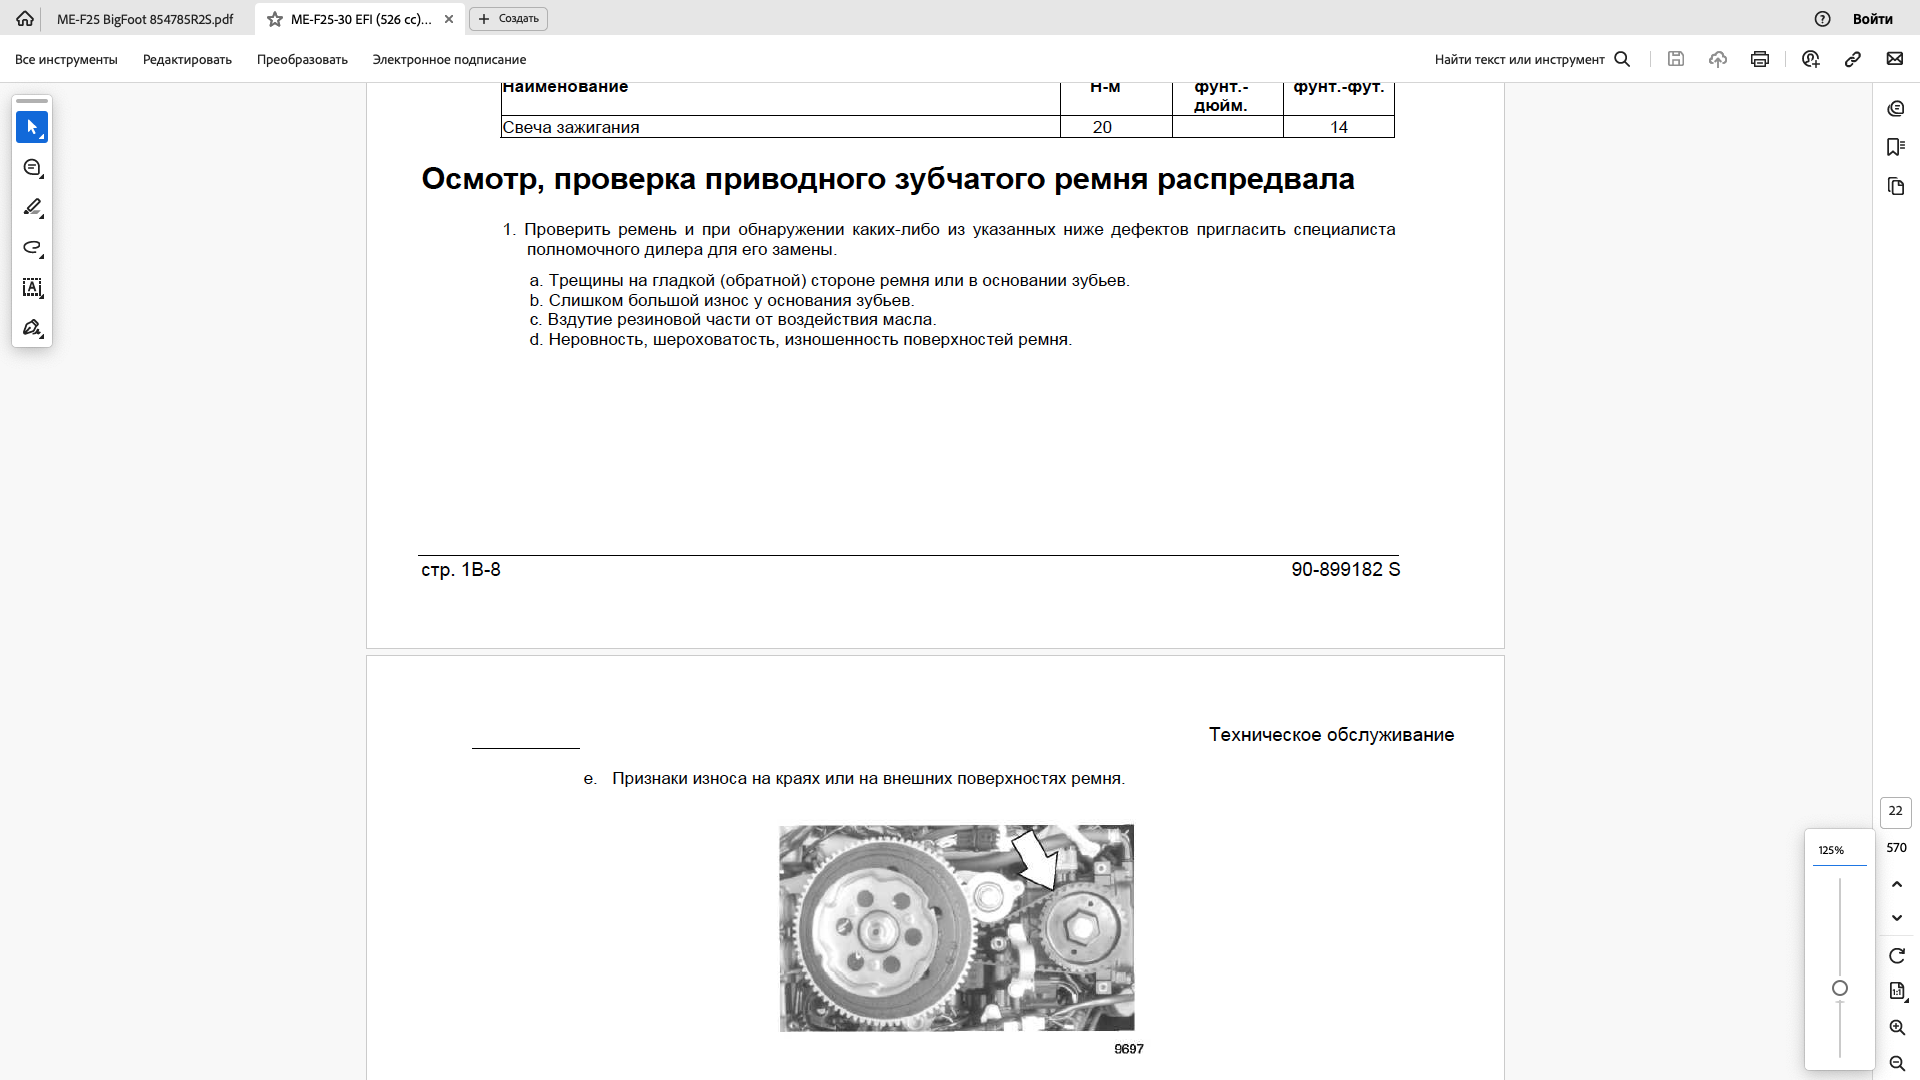Image resolution: width=1920 pixels, height=1080 pixels.
Task: Click the Техническое обслуживание header text
Action: pyautogui.click(x=1332, y=735)
